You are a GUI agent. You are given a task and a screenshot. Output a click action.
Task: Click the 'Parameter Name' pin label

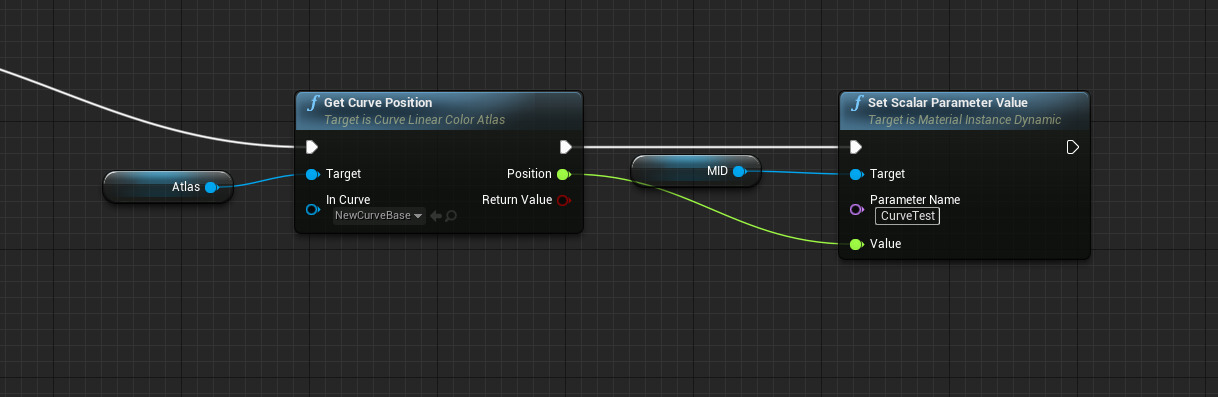tap(915, 200)
